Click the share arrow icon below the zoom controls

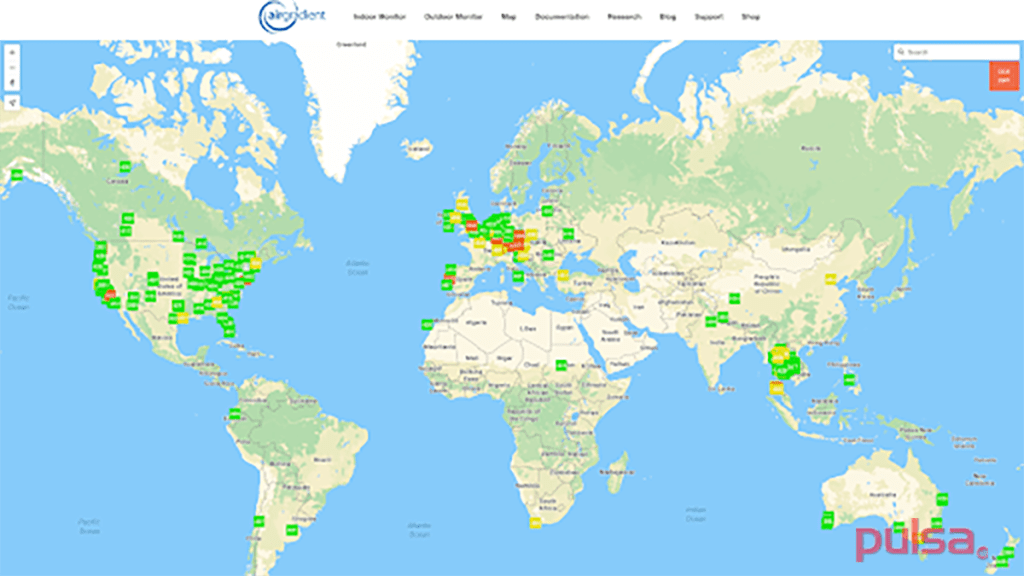(x=11, y=102)
